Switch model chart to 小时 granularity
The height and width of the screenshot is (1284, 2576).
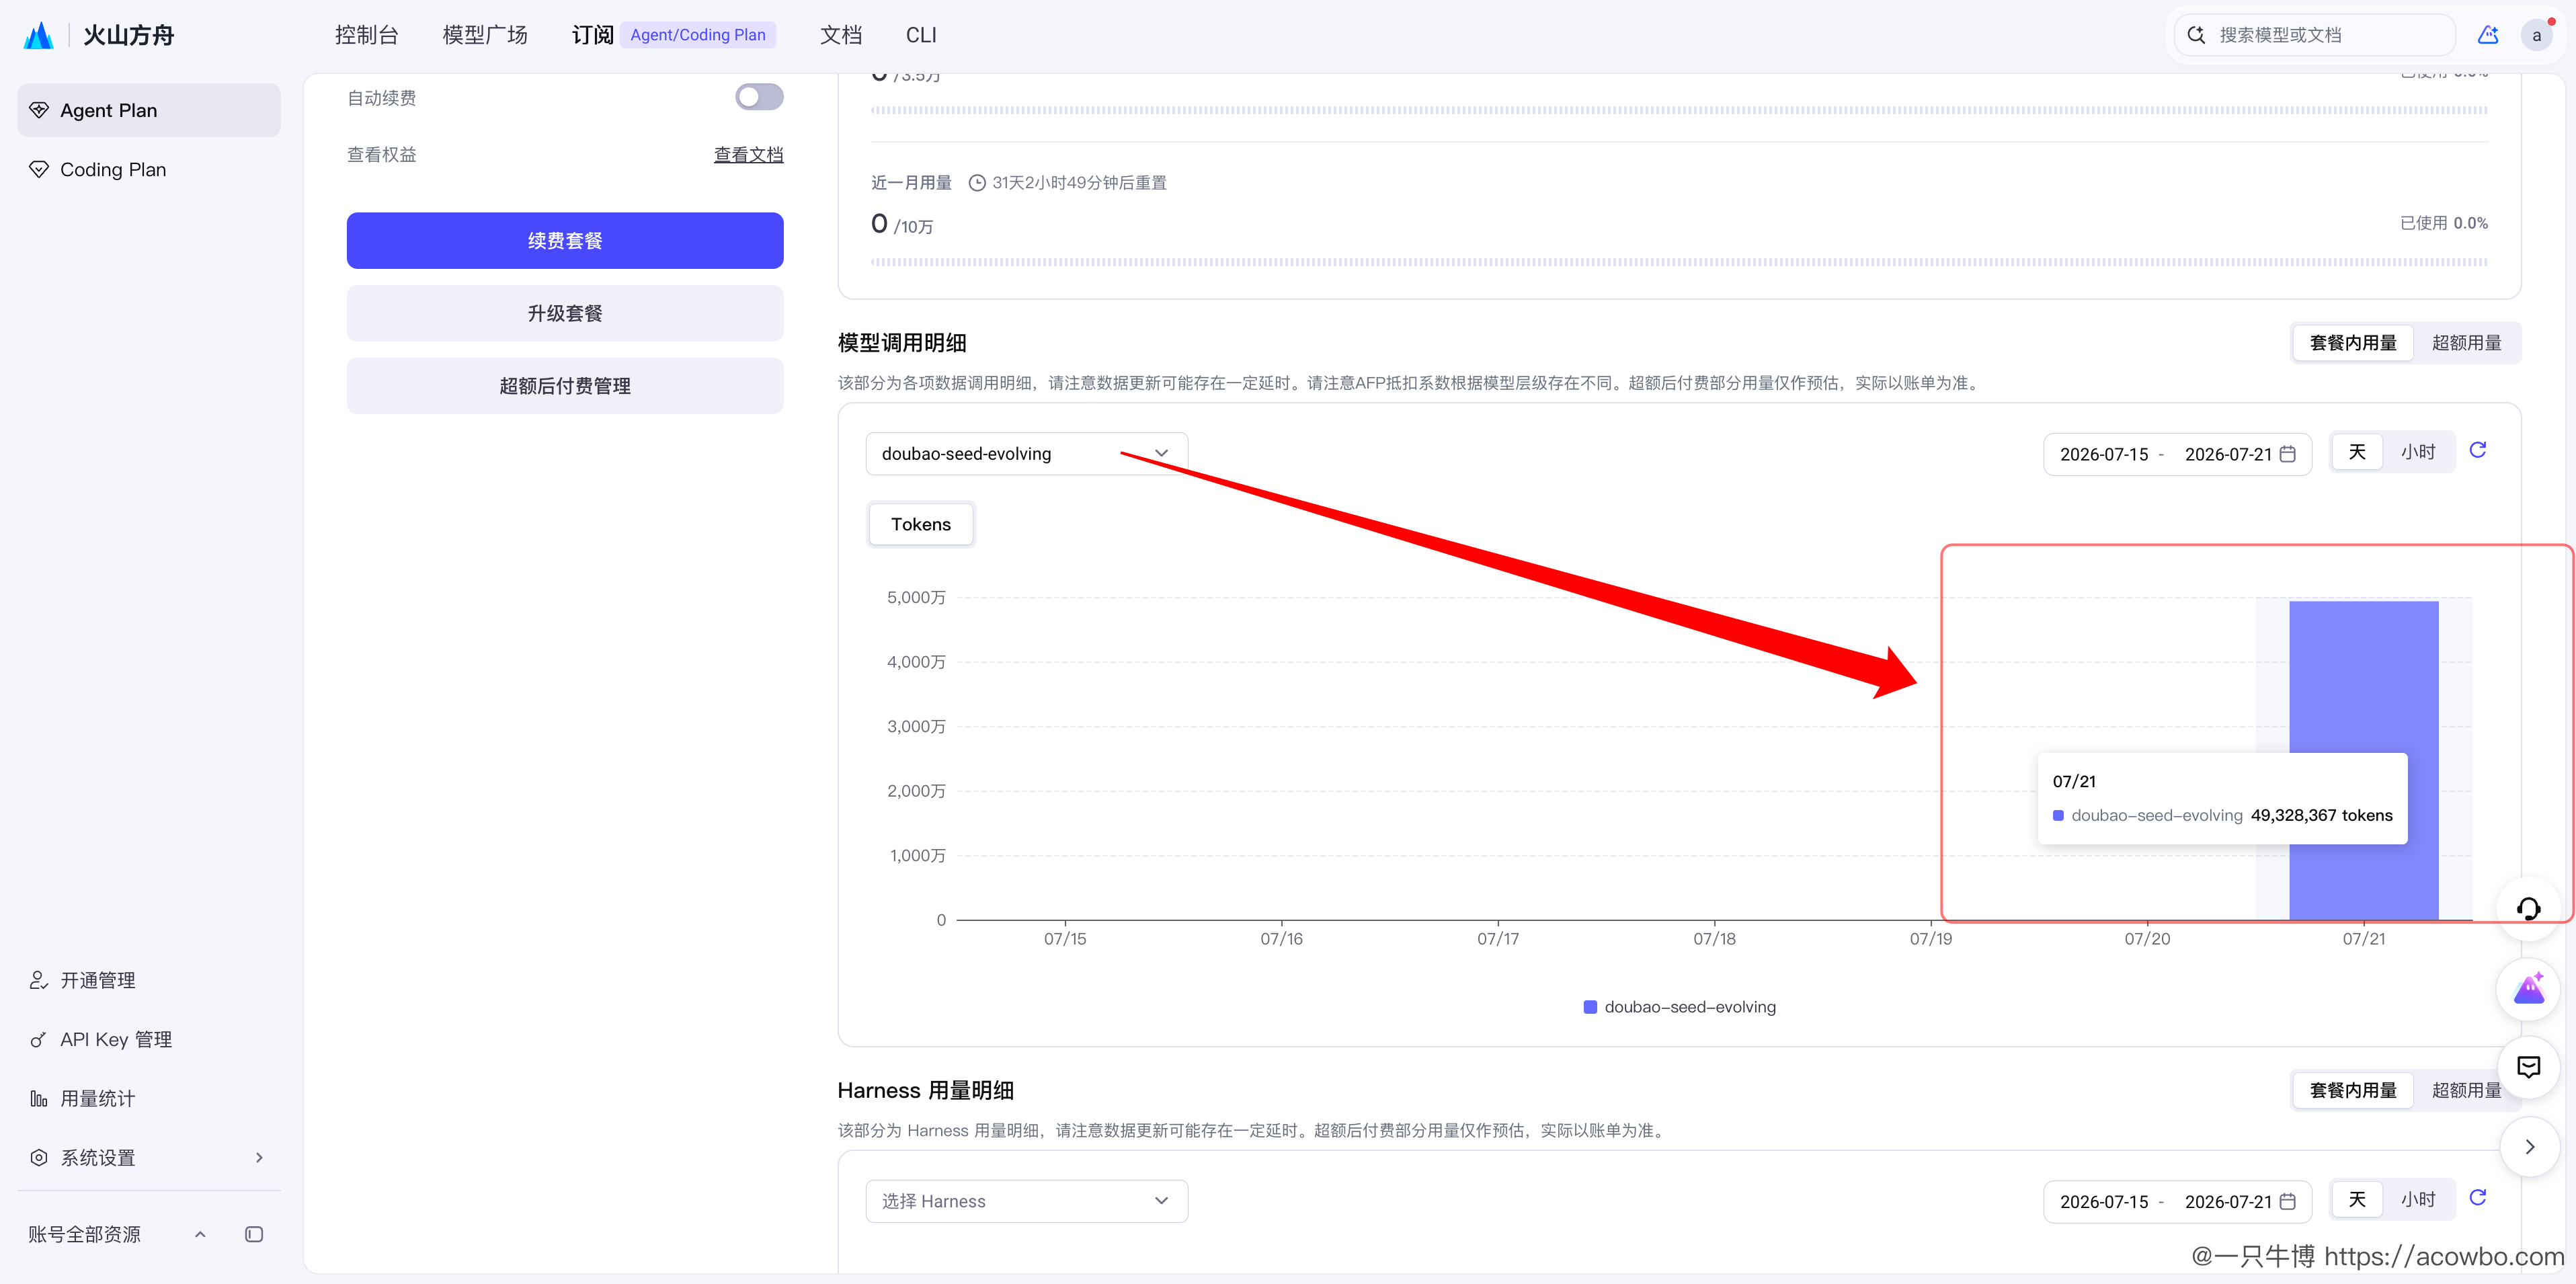pyautogui.click(x=2418, y=452)
